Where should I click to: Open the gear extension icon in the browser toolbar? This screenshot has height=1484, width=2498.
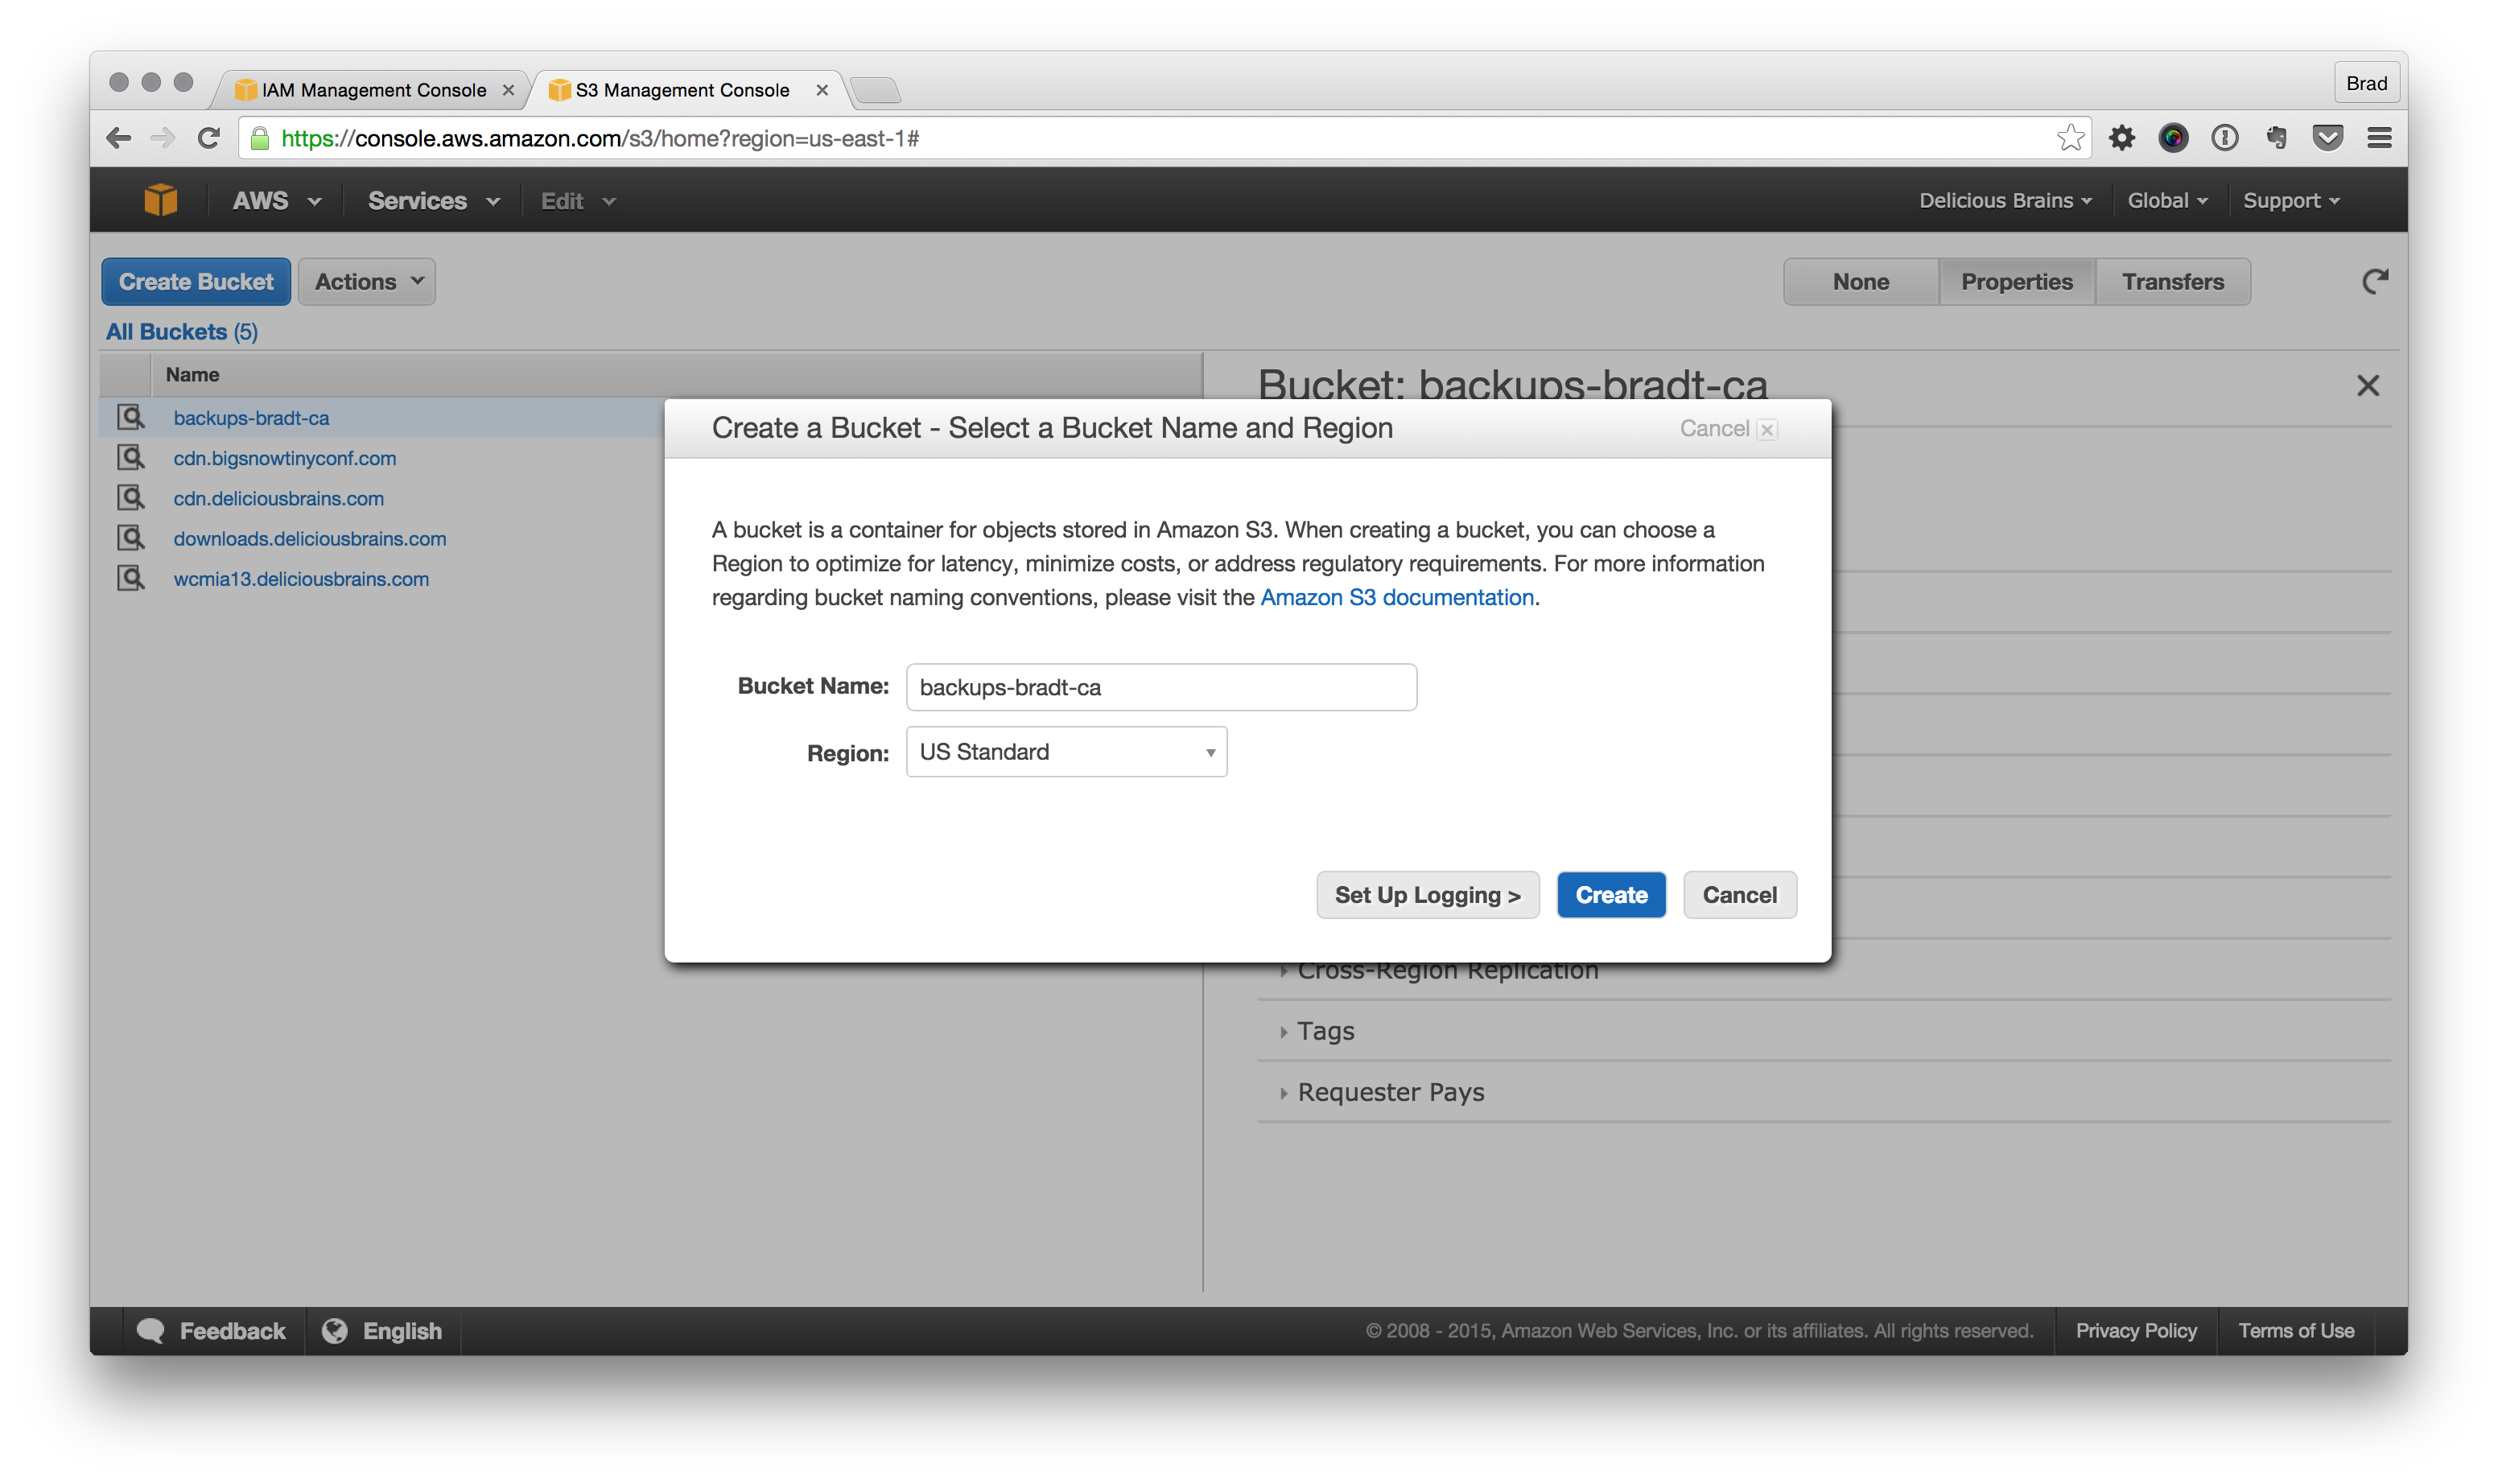[x=2121, y=138]
